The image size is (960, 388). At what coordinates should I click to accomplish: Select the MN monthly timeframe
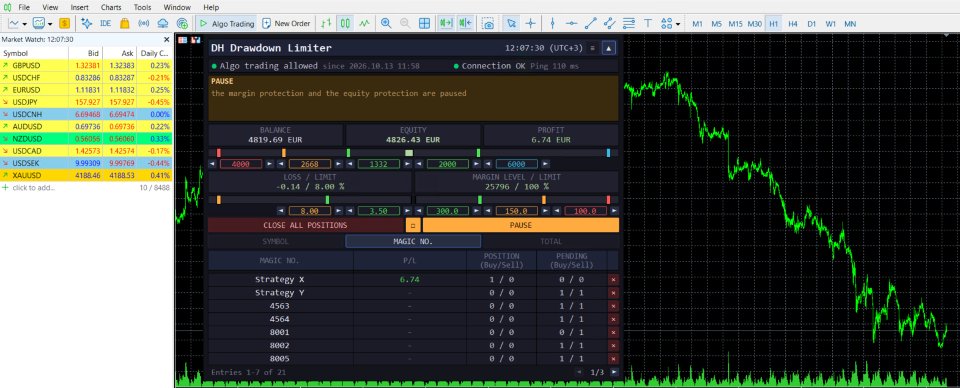pos(850,23)
